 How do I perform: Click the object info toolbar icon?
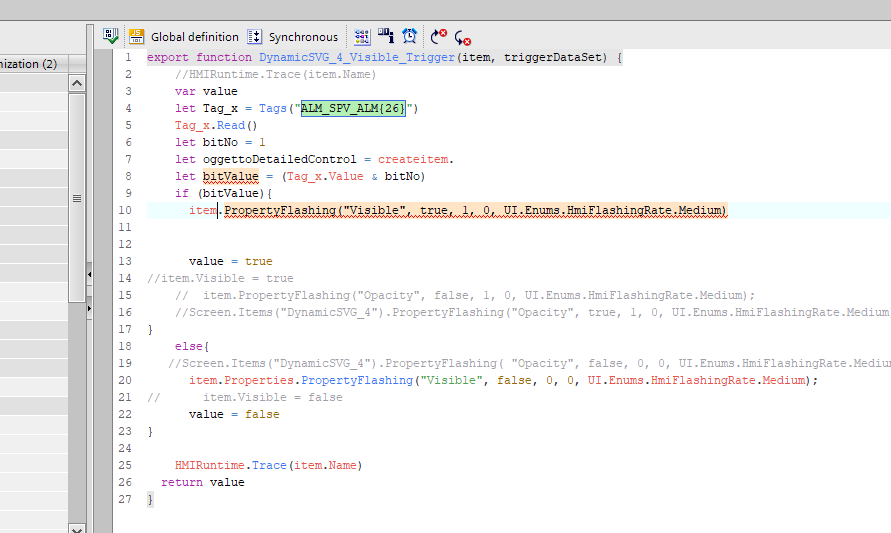click(386, 37)
